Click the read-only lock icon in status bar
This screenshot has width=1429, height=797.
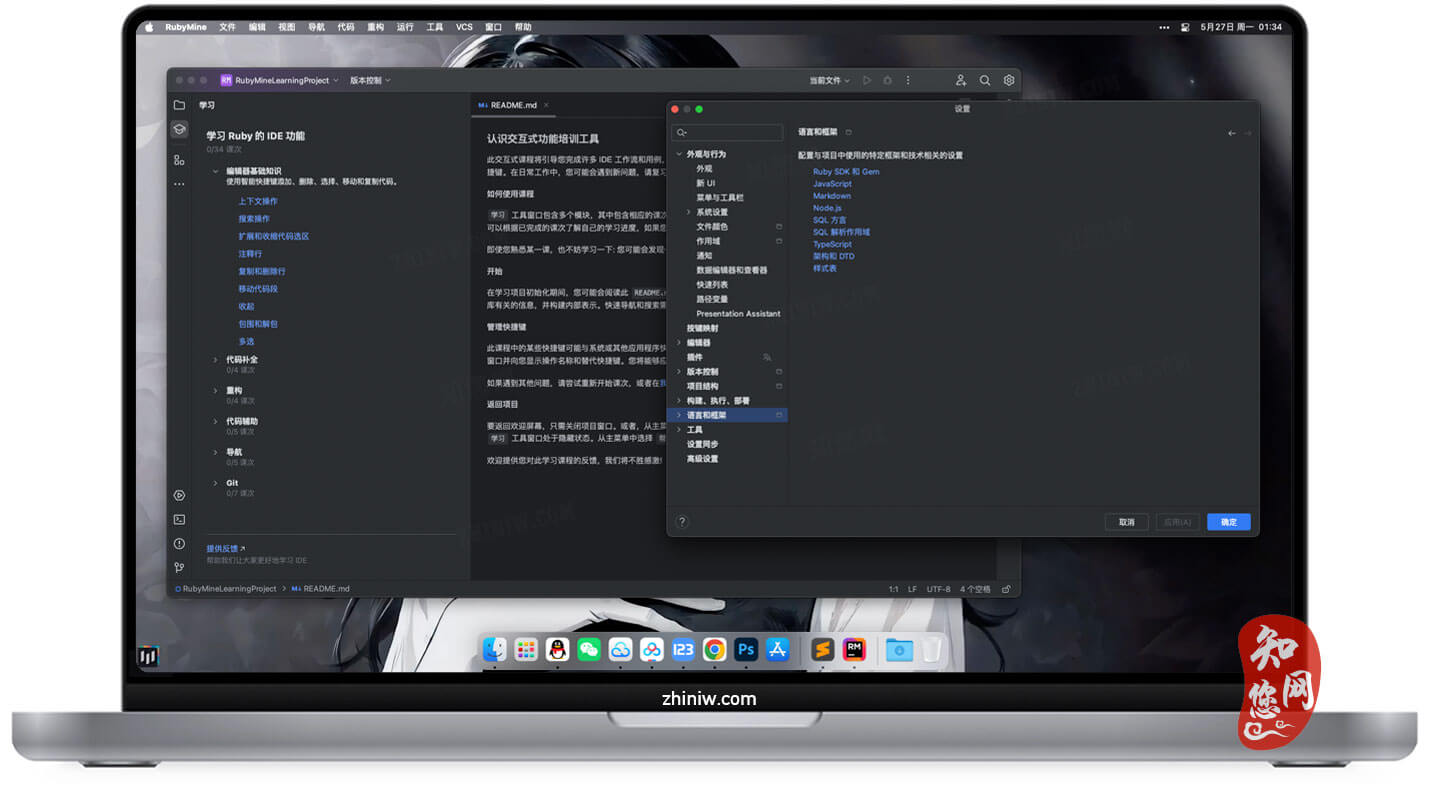(x=1006, y=589)
